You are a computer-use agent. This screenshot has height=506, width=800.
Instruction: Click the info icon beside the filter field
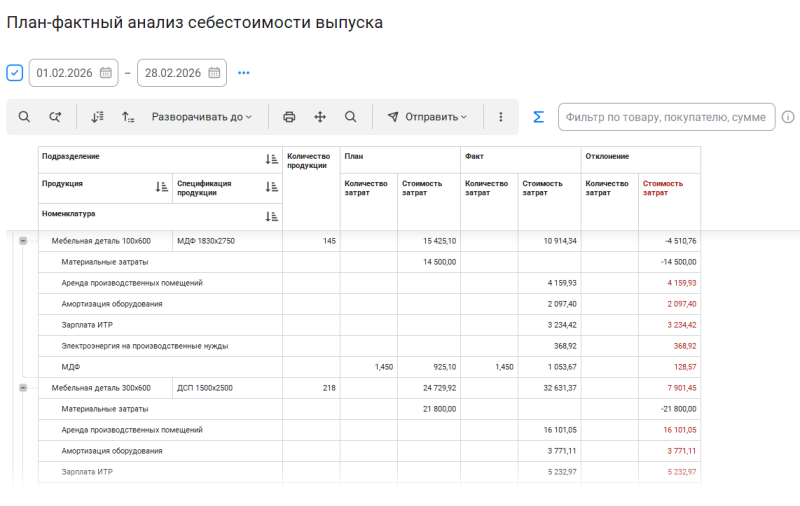[x=788, y=117]
